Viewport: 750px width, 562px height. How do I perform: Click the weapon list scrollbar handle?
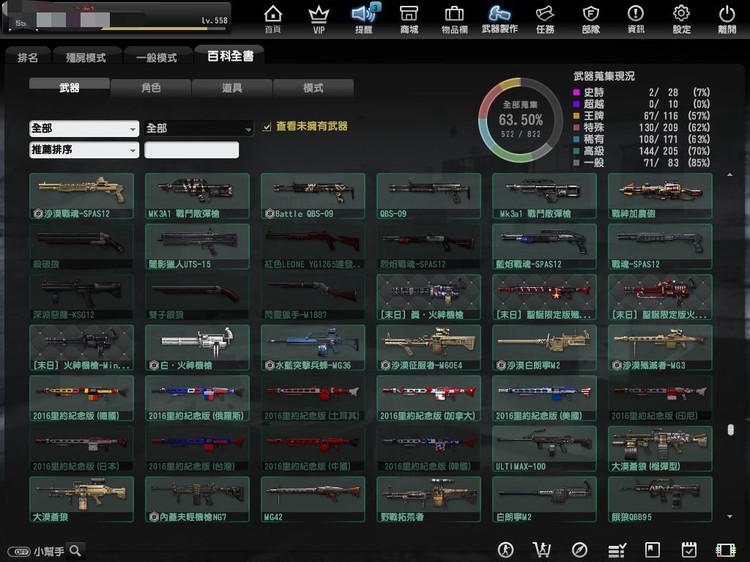click(x=730, y=430)
